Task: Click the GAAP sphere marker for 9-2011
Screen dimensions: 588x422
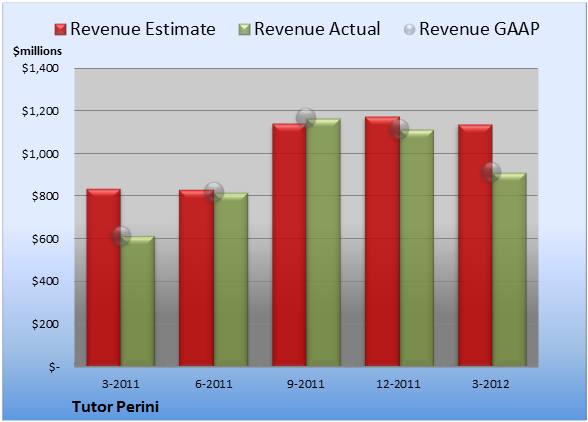Action: click(306, 118)
